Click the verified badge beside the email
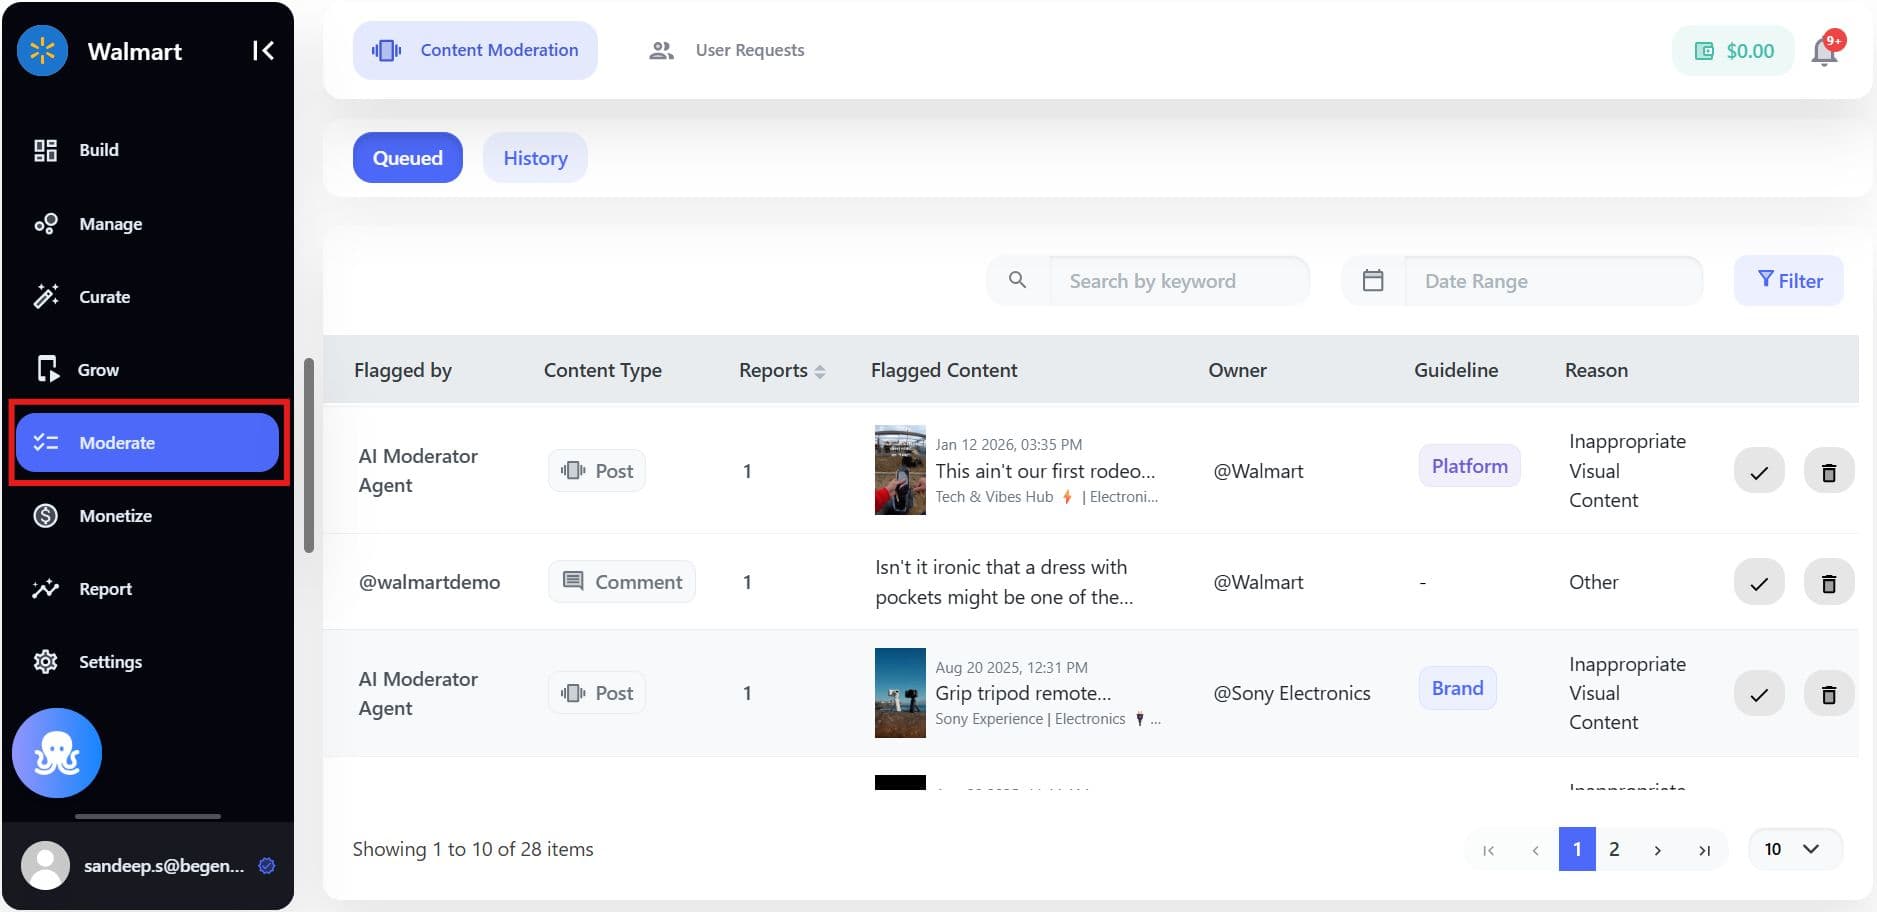Viewport: 1877px width, 912px height. [x=267, y=866]
